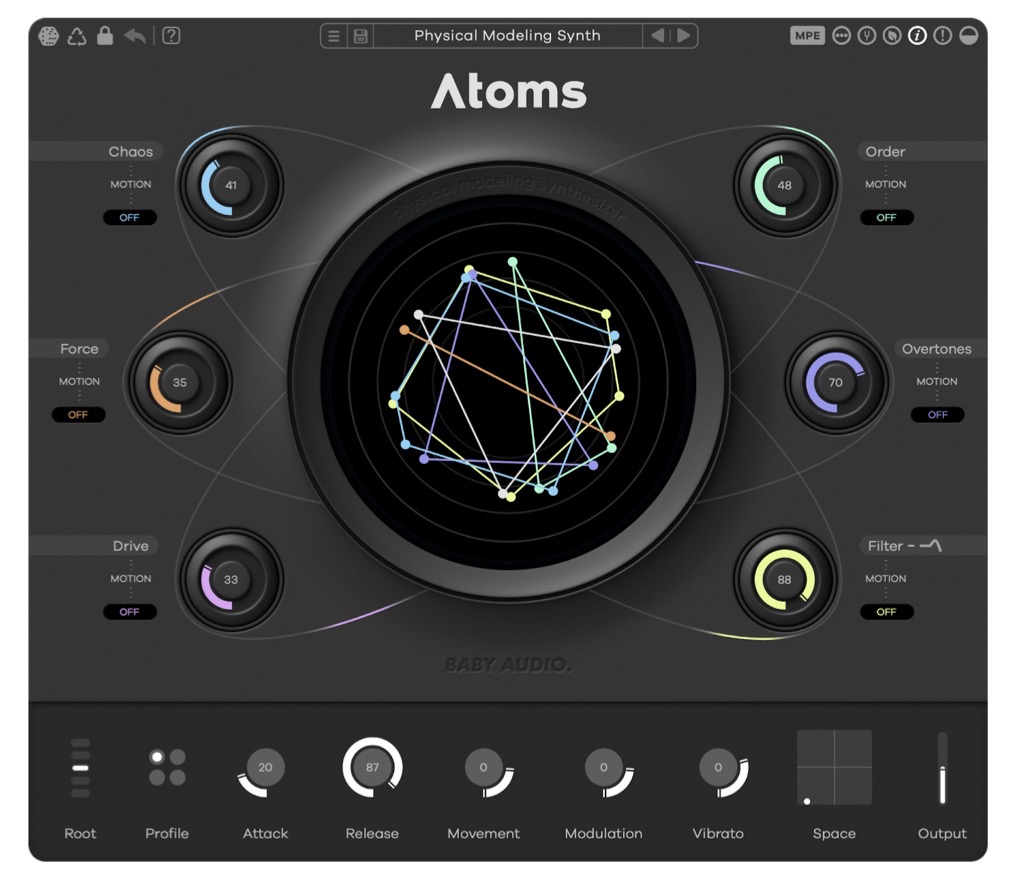Open the preset list via the hamburger icon
1016x887 pixels.
(x=333, y=35)
